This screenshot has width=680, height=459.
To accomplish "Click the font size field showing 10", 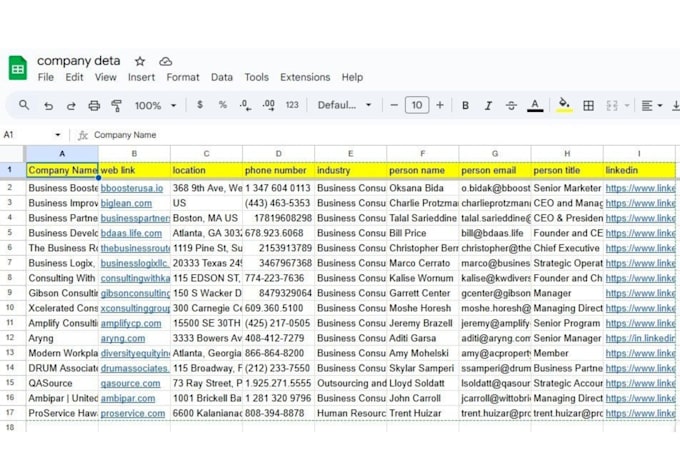I will [x=417, y=105].
